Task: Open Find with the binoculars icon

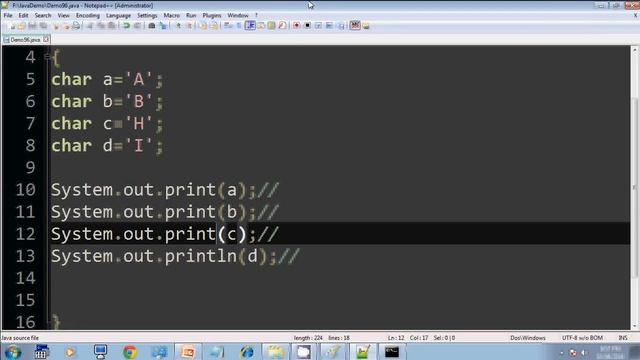Action: [151, 26]
